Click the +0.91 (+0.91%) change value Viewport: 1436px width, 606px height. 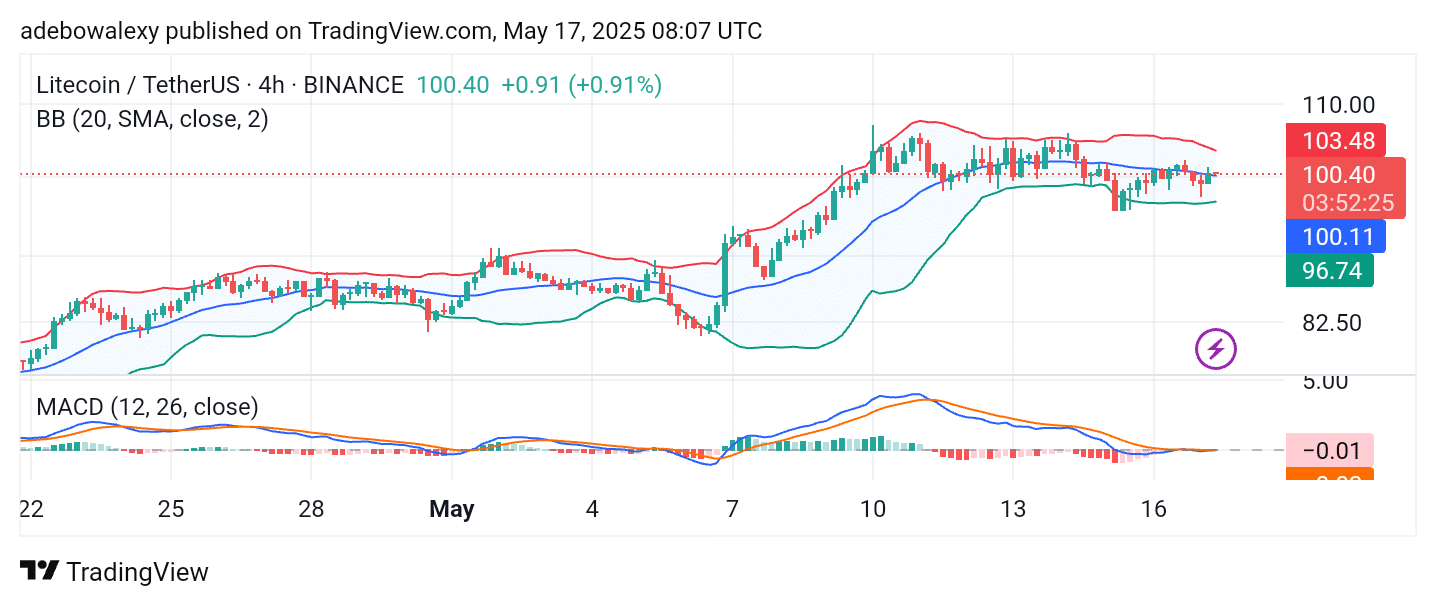[581, 86]
